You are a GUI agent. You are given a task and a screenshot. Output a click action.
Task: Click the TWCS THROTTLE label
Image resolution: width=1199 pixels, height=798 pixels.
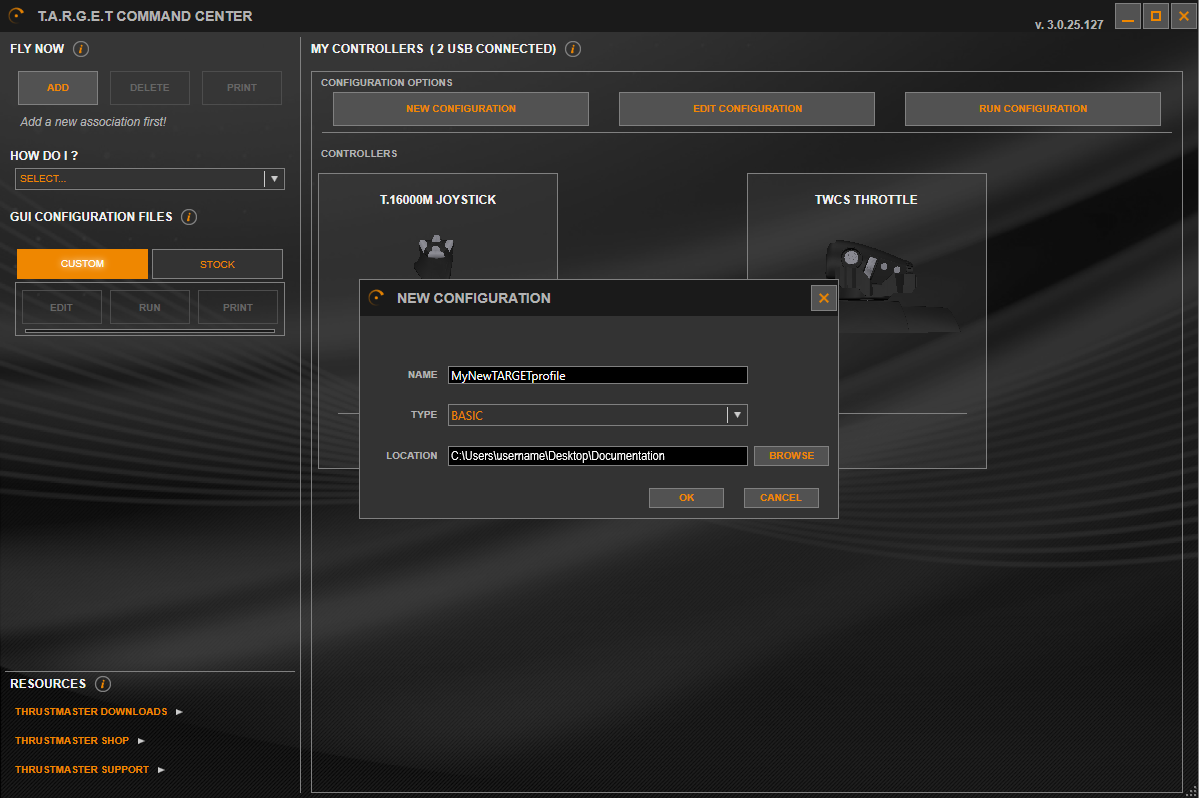[x=866, y=200]
